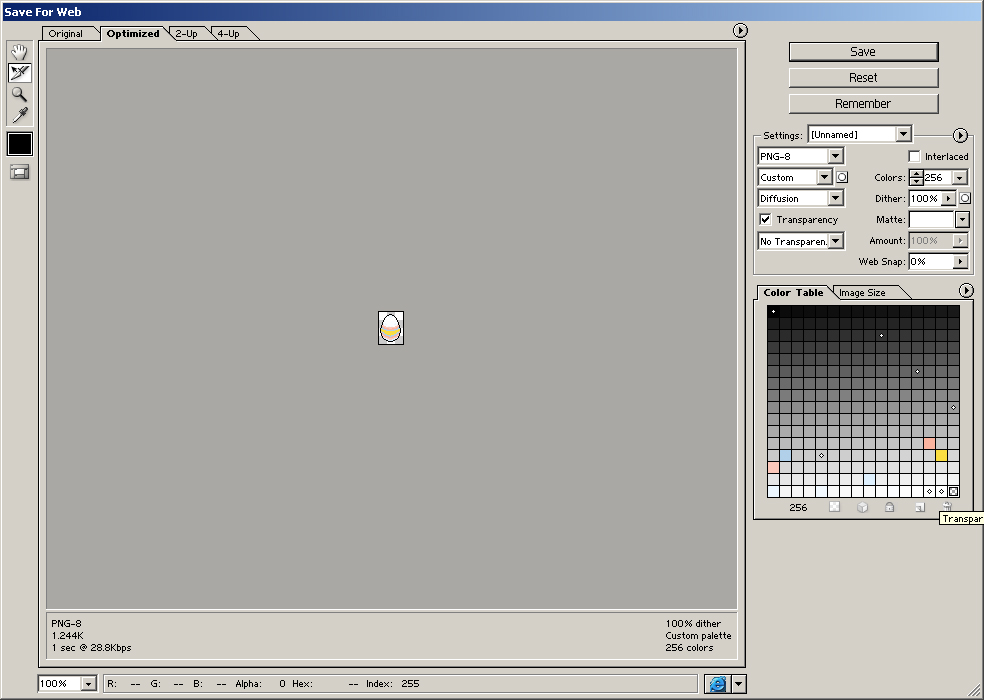Uncheck the Transparency checkbox

pos(765,220)
